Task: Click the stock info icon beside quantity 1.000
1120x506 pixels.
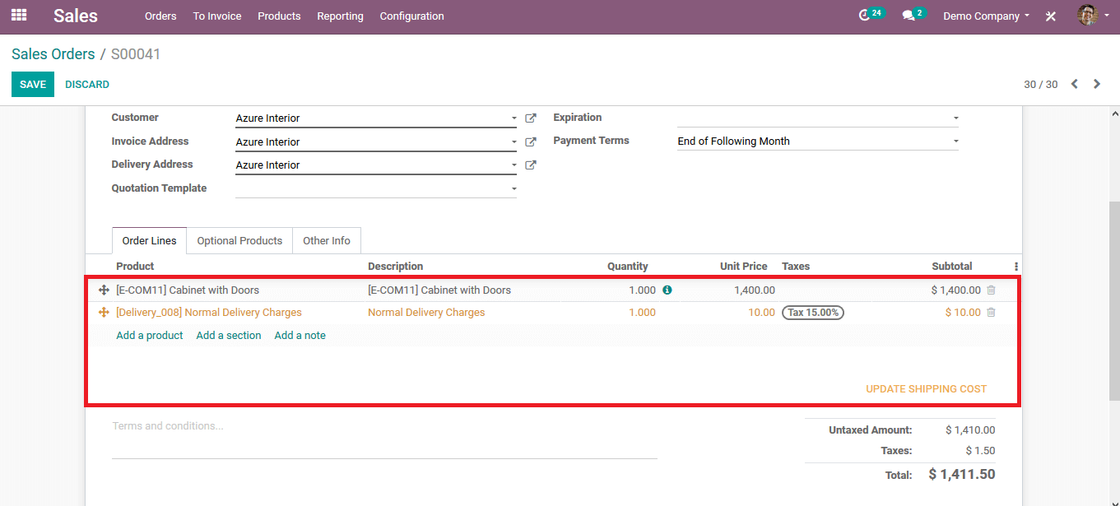Action: (667, 290)
